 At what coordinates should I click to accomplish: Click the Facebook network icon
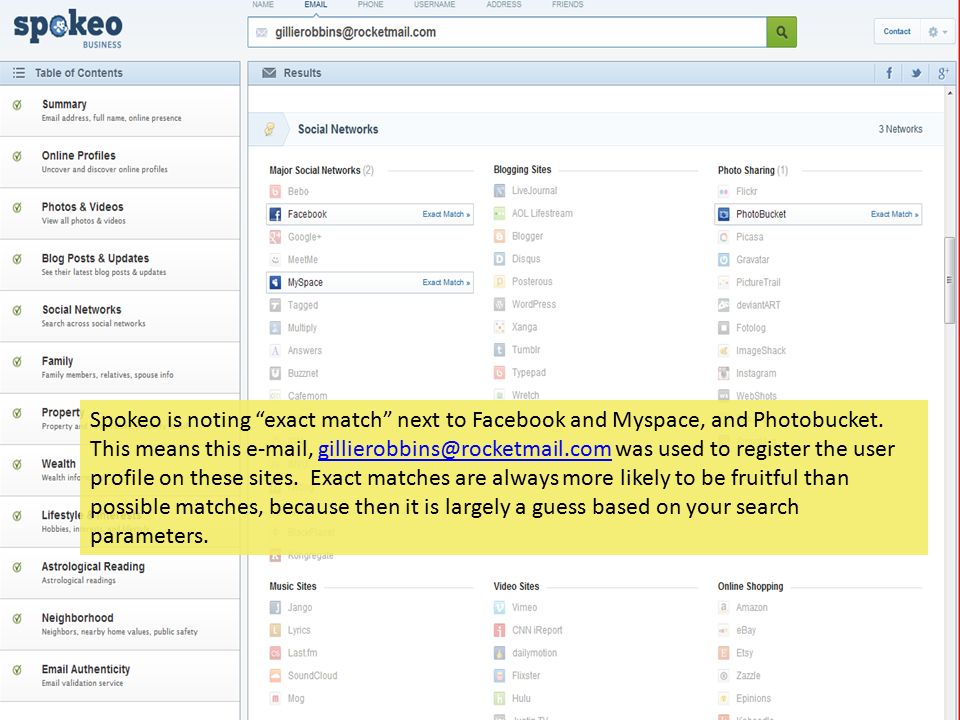coord(276,214)
